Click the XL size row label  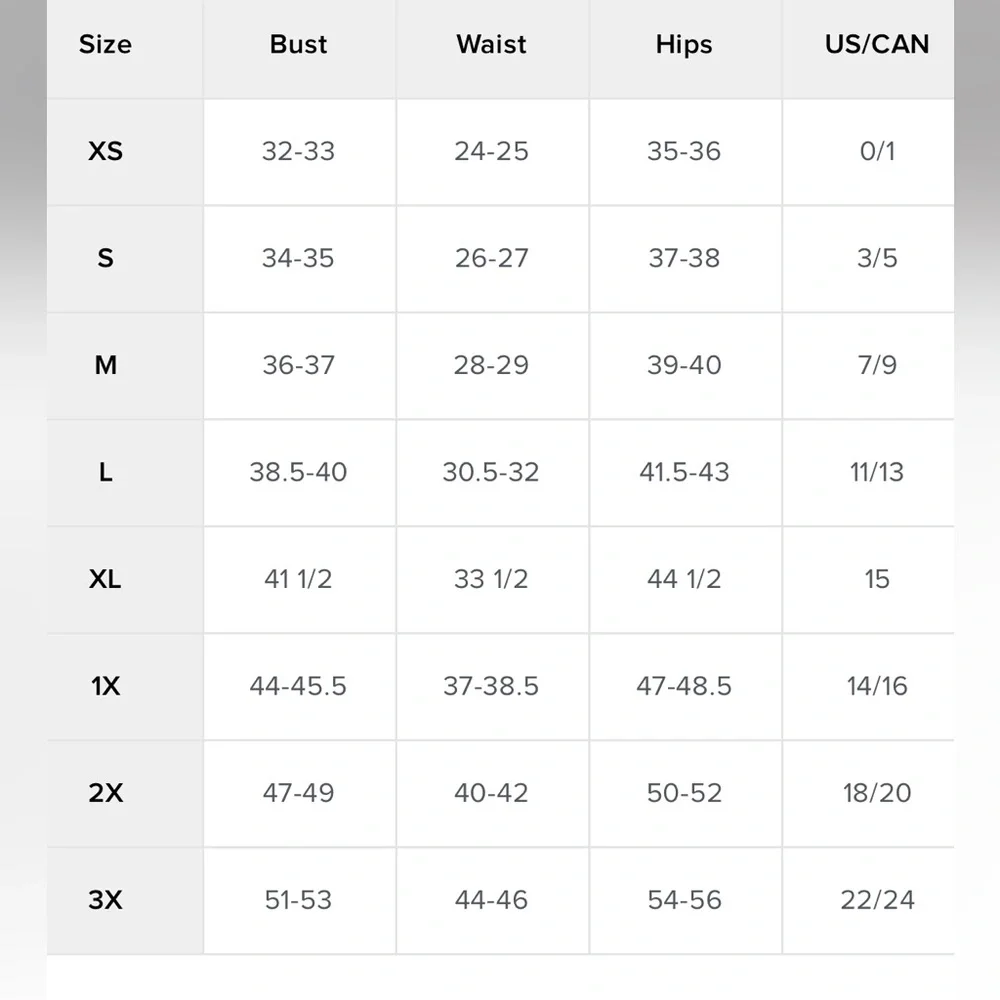(x=105, y=580)
